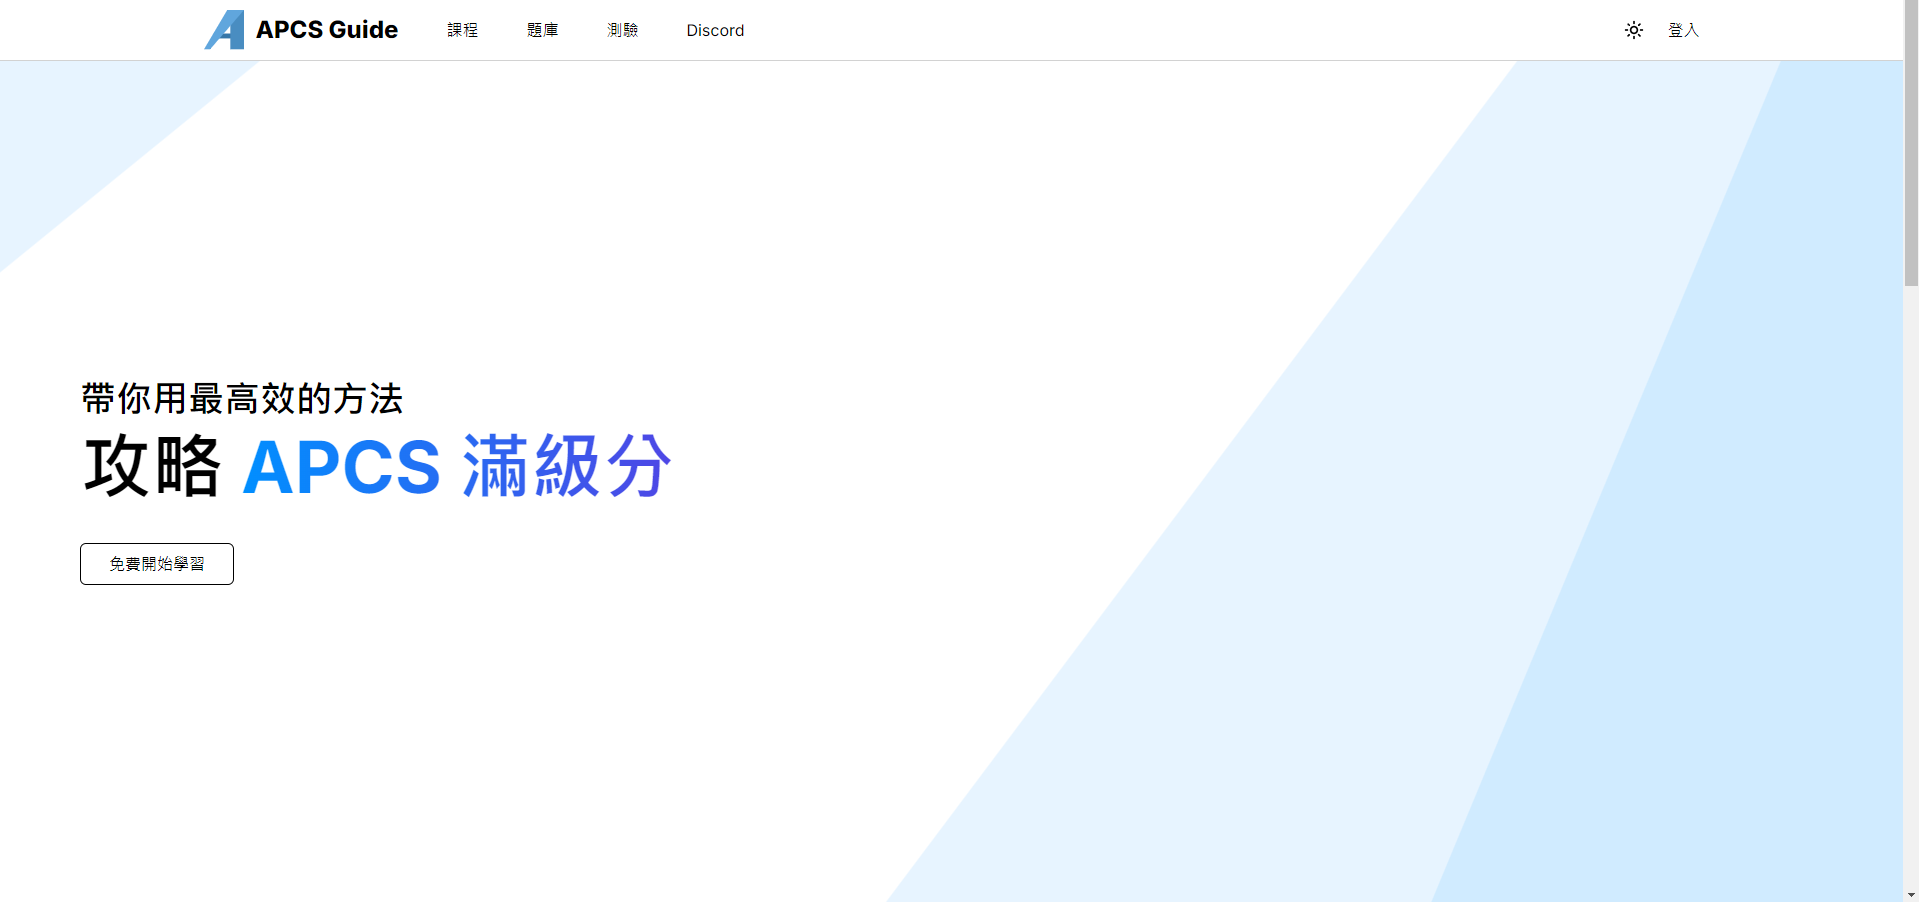Click the heading text 帶你用最高效的方法
The width and height of the screenshot is (1919, 902).
coord(242,398)
